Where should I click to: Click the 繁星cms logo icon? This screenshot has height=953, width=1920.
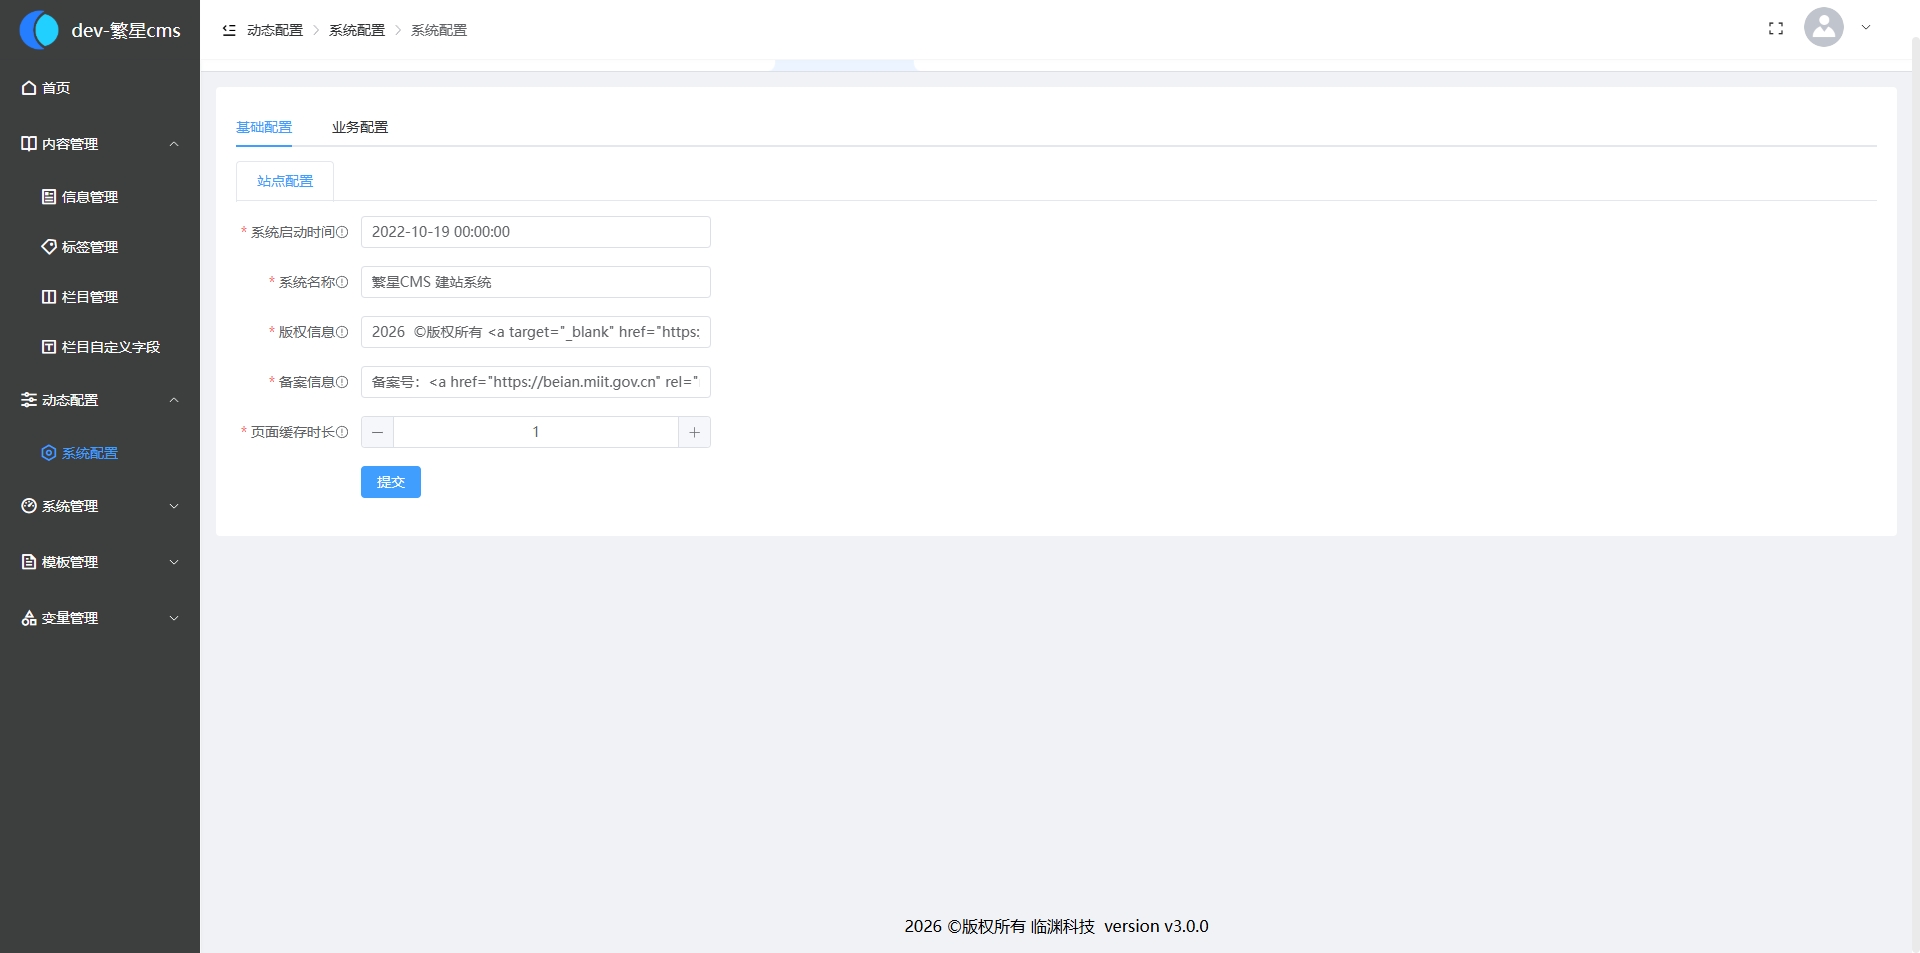tap(39, 30)
